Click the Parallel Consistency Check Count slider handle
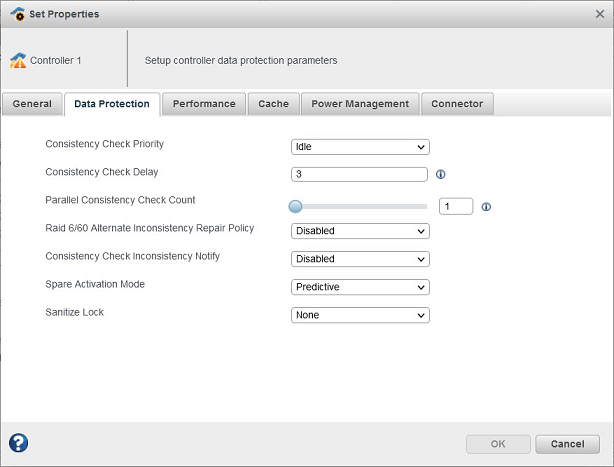The image size is (614, 467). (295, 207)
